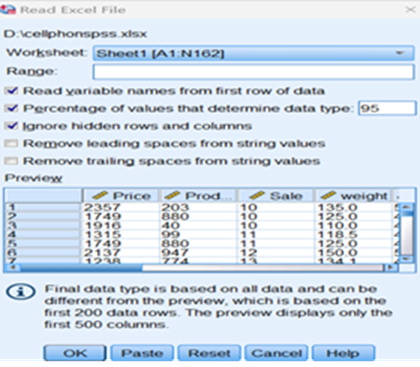Screen dimensions: 420x367
Task: Open Help for Read Excel File
Action: pos(343,353)
